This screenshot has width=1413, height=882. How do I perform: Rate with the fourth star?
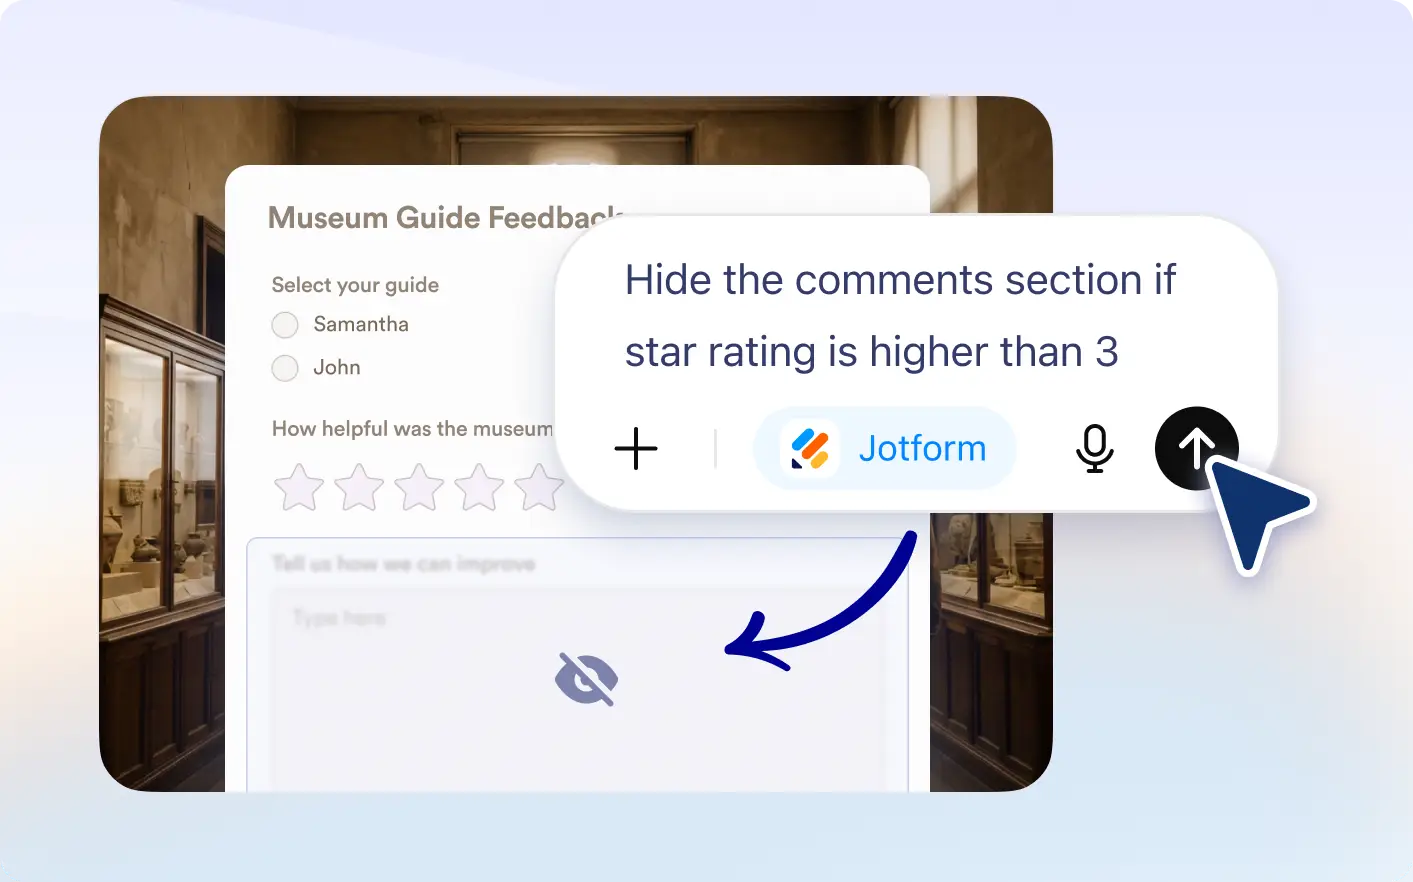click(x=479, y=487)
